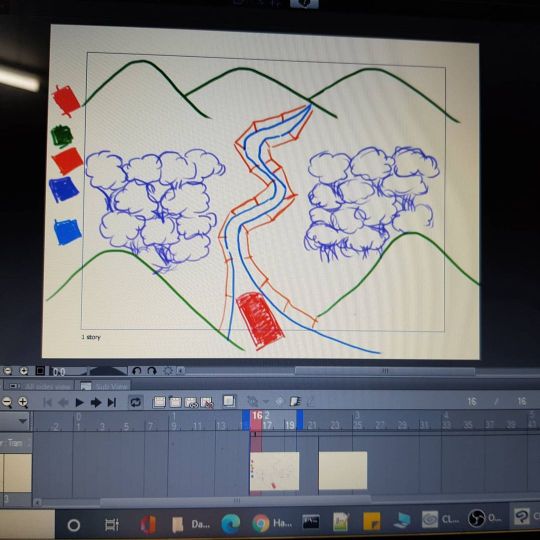Viewport: 540px width, 540px height.
Task: Click the blue start frame marker
Action: point(246,420)
